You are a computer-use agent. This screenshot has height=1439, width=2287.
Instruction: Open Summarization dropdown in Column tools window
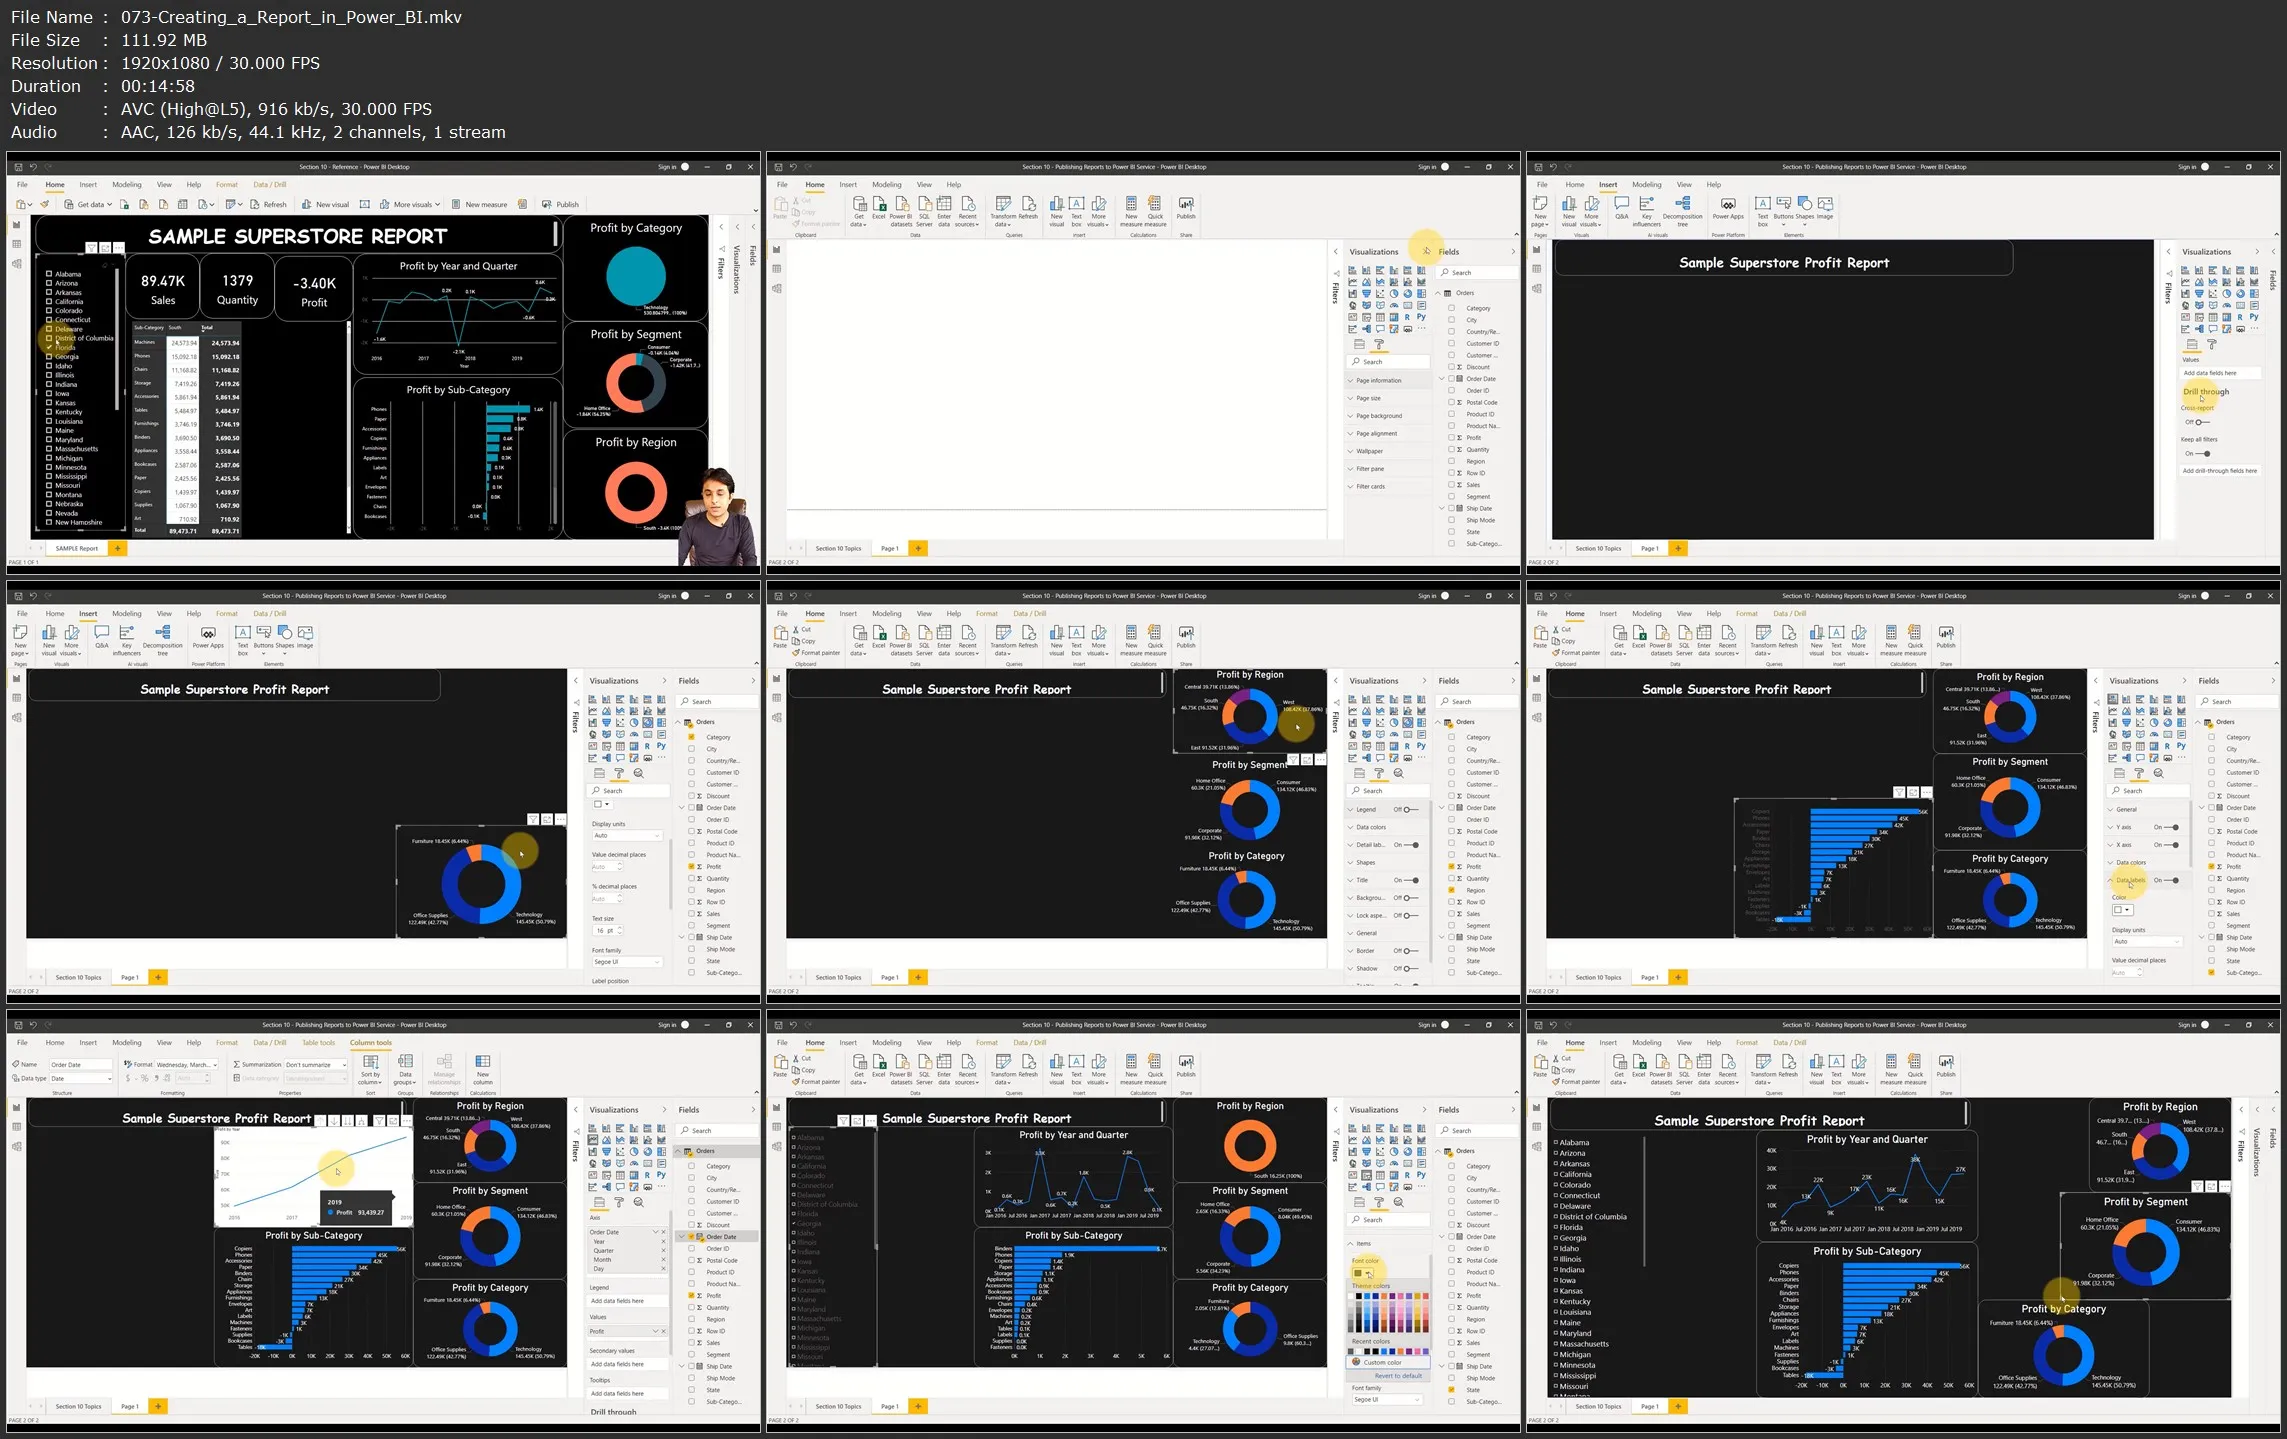316,1065
